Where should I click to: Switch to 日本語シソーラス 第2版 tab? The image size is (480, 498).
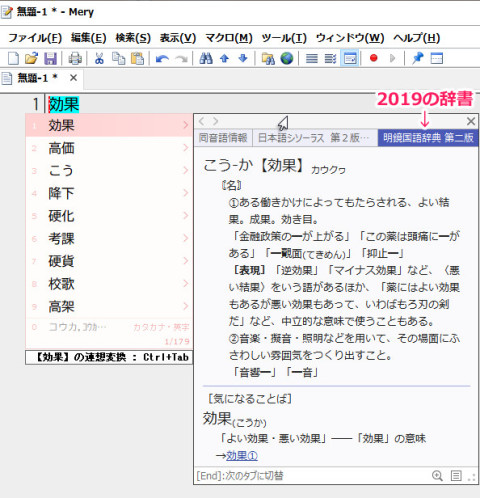(x=315, y=138)
